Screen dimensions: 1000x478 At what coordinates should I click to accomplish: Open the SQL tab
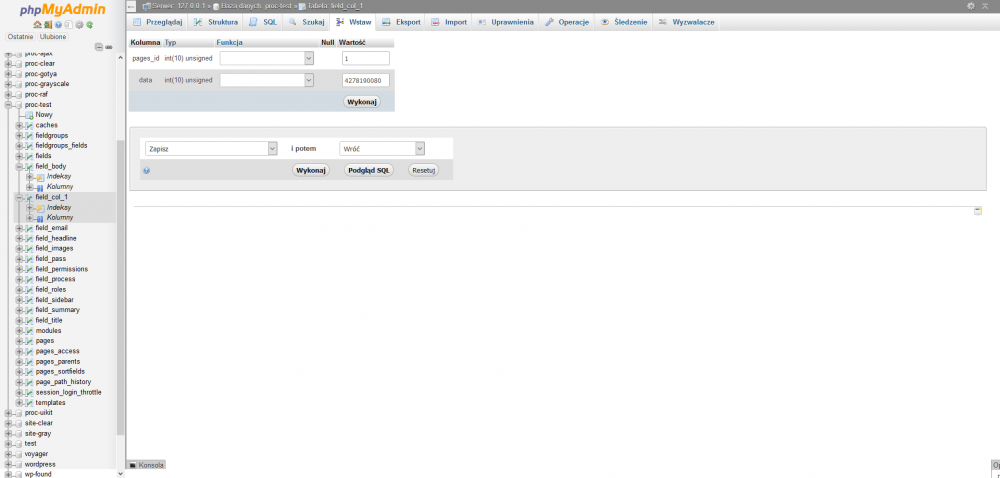pyautogui.click(x=263, y=22)
